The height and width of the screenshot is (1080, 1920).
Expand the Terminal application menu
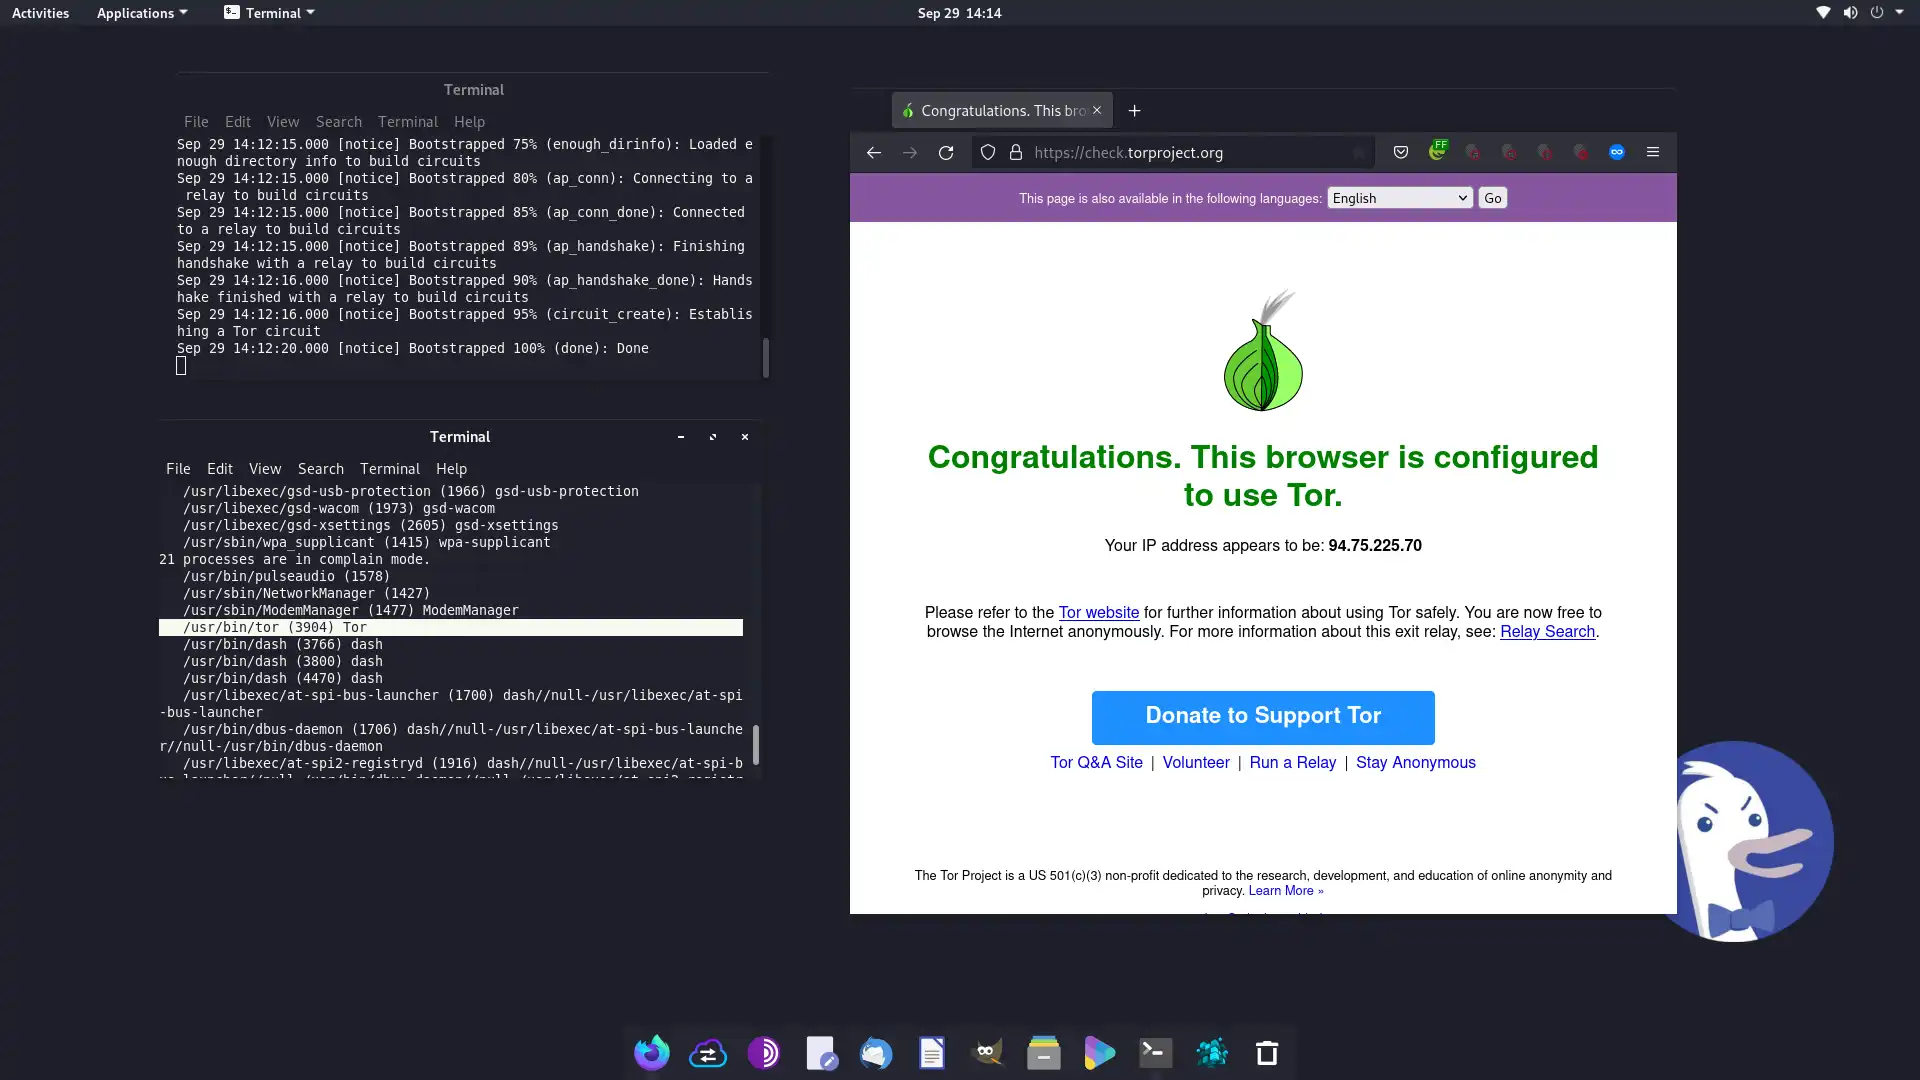point(270,12)
